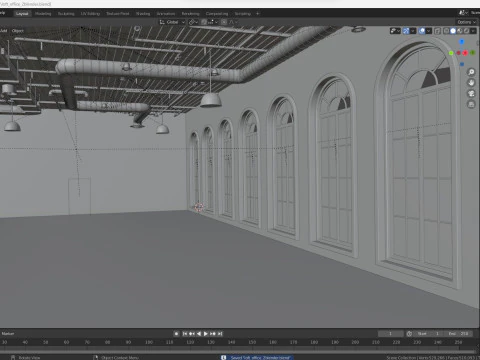Open the object types visibility dropdown
The width and height of the screenshot is (480, 360).
(395, 31)
